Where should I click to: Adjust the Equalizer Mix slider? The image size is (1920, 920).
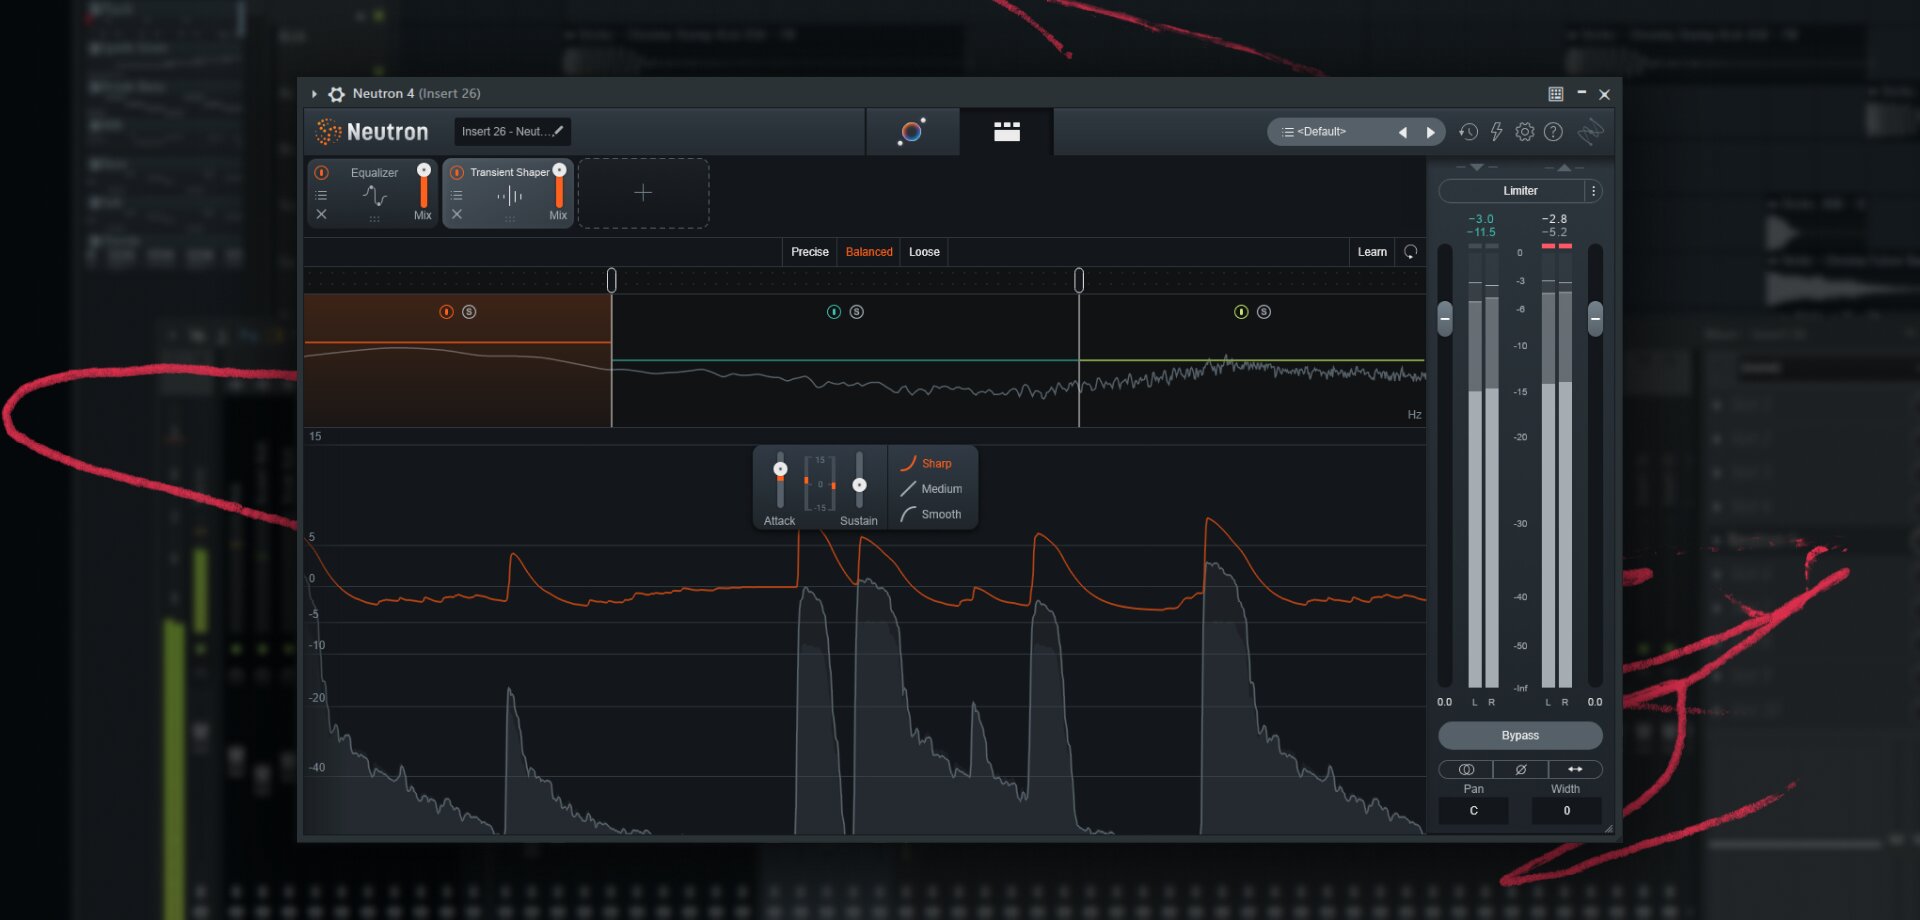424,187
